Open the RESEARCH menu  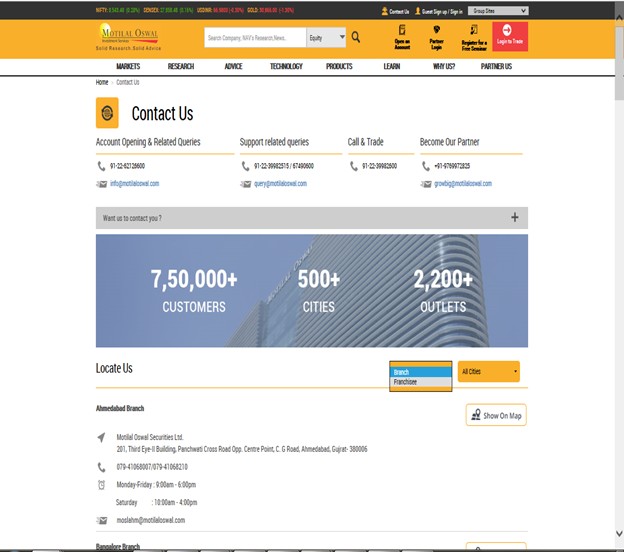(x=181, y=66)
